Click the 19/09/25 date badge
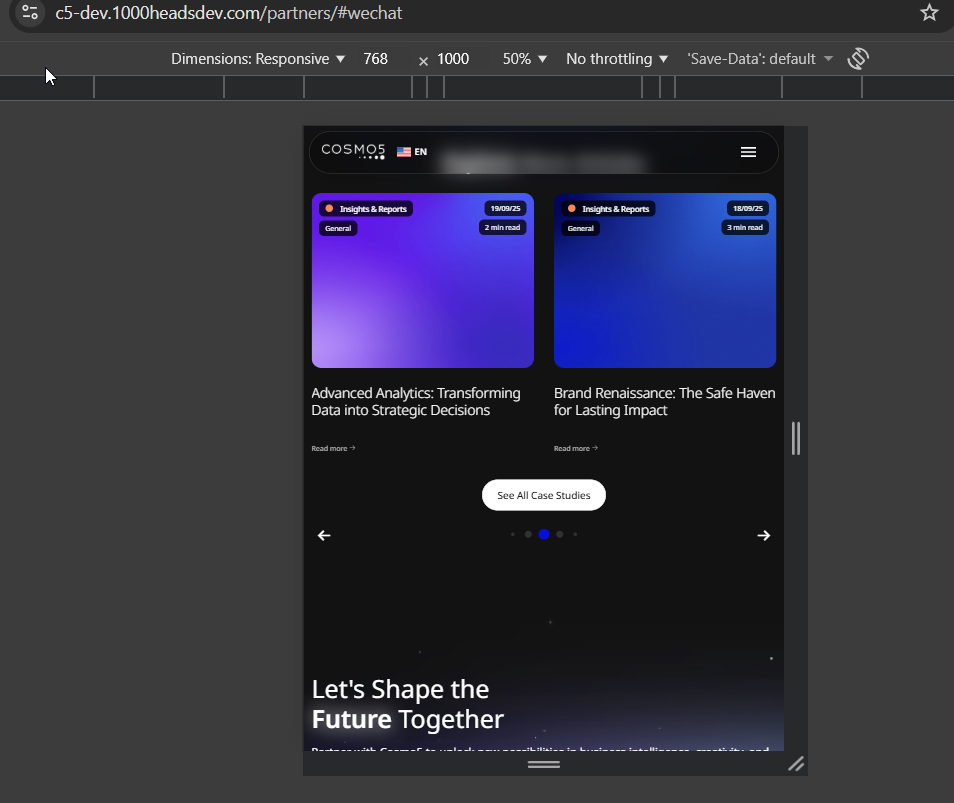 point(506,208)
